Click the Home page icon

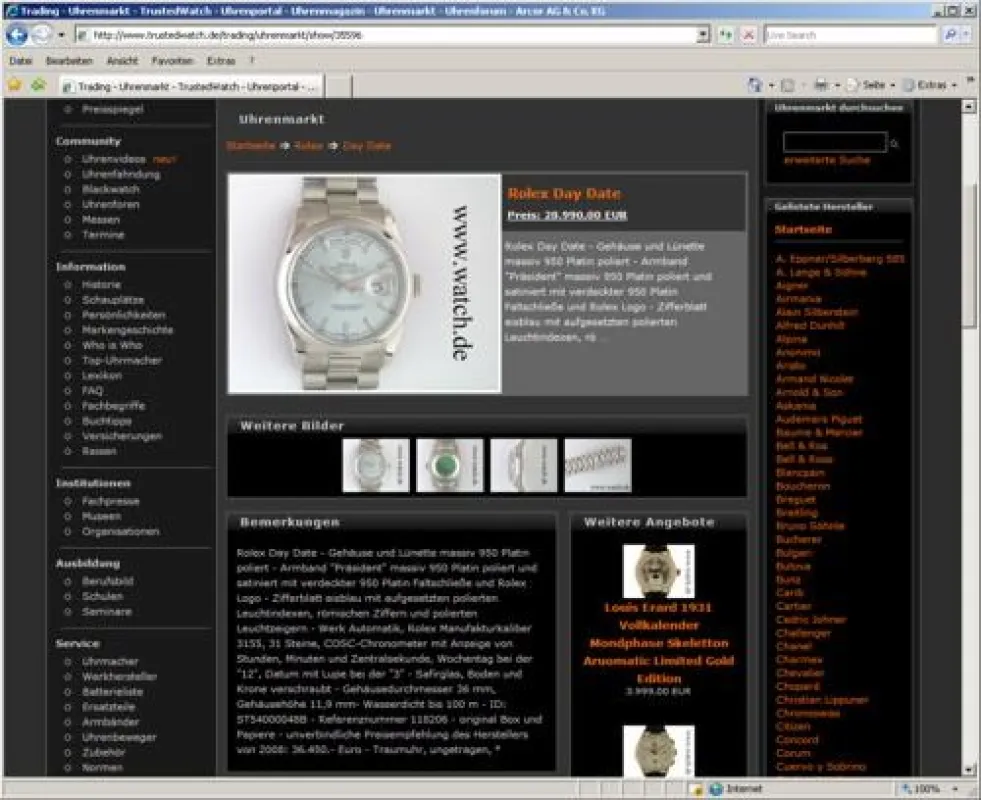click(755, 84)
